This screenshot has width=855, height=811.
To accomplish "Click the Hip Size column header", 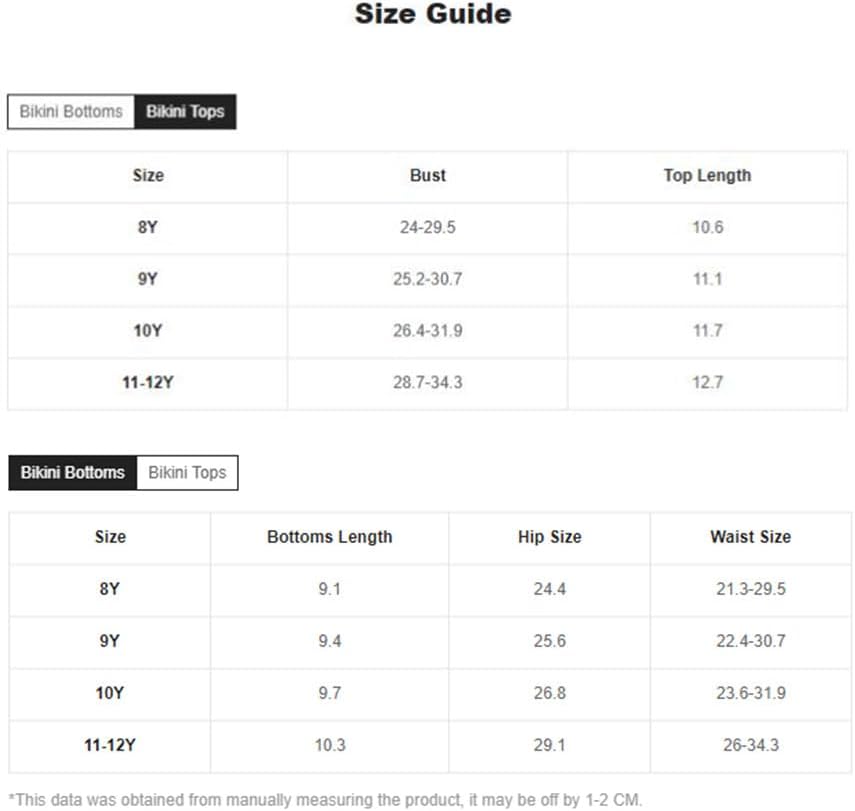I will pos(549,537).
